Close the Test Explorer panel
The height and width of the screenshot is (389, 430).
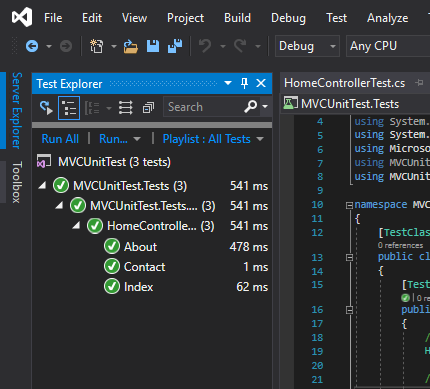(x=261, y=83)
